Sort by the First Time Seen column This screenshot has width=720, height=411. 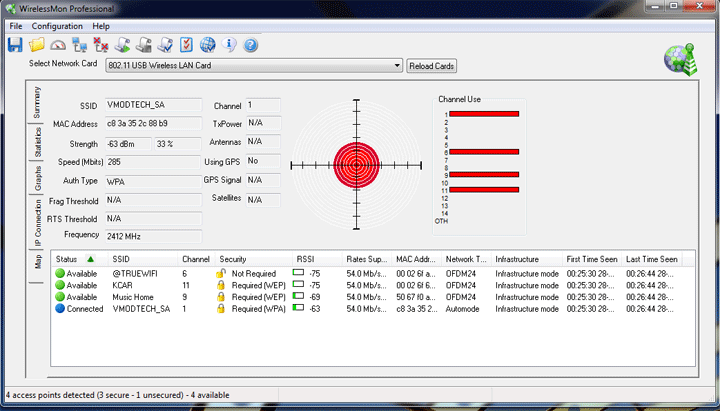592,259
